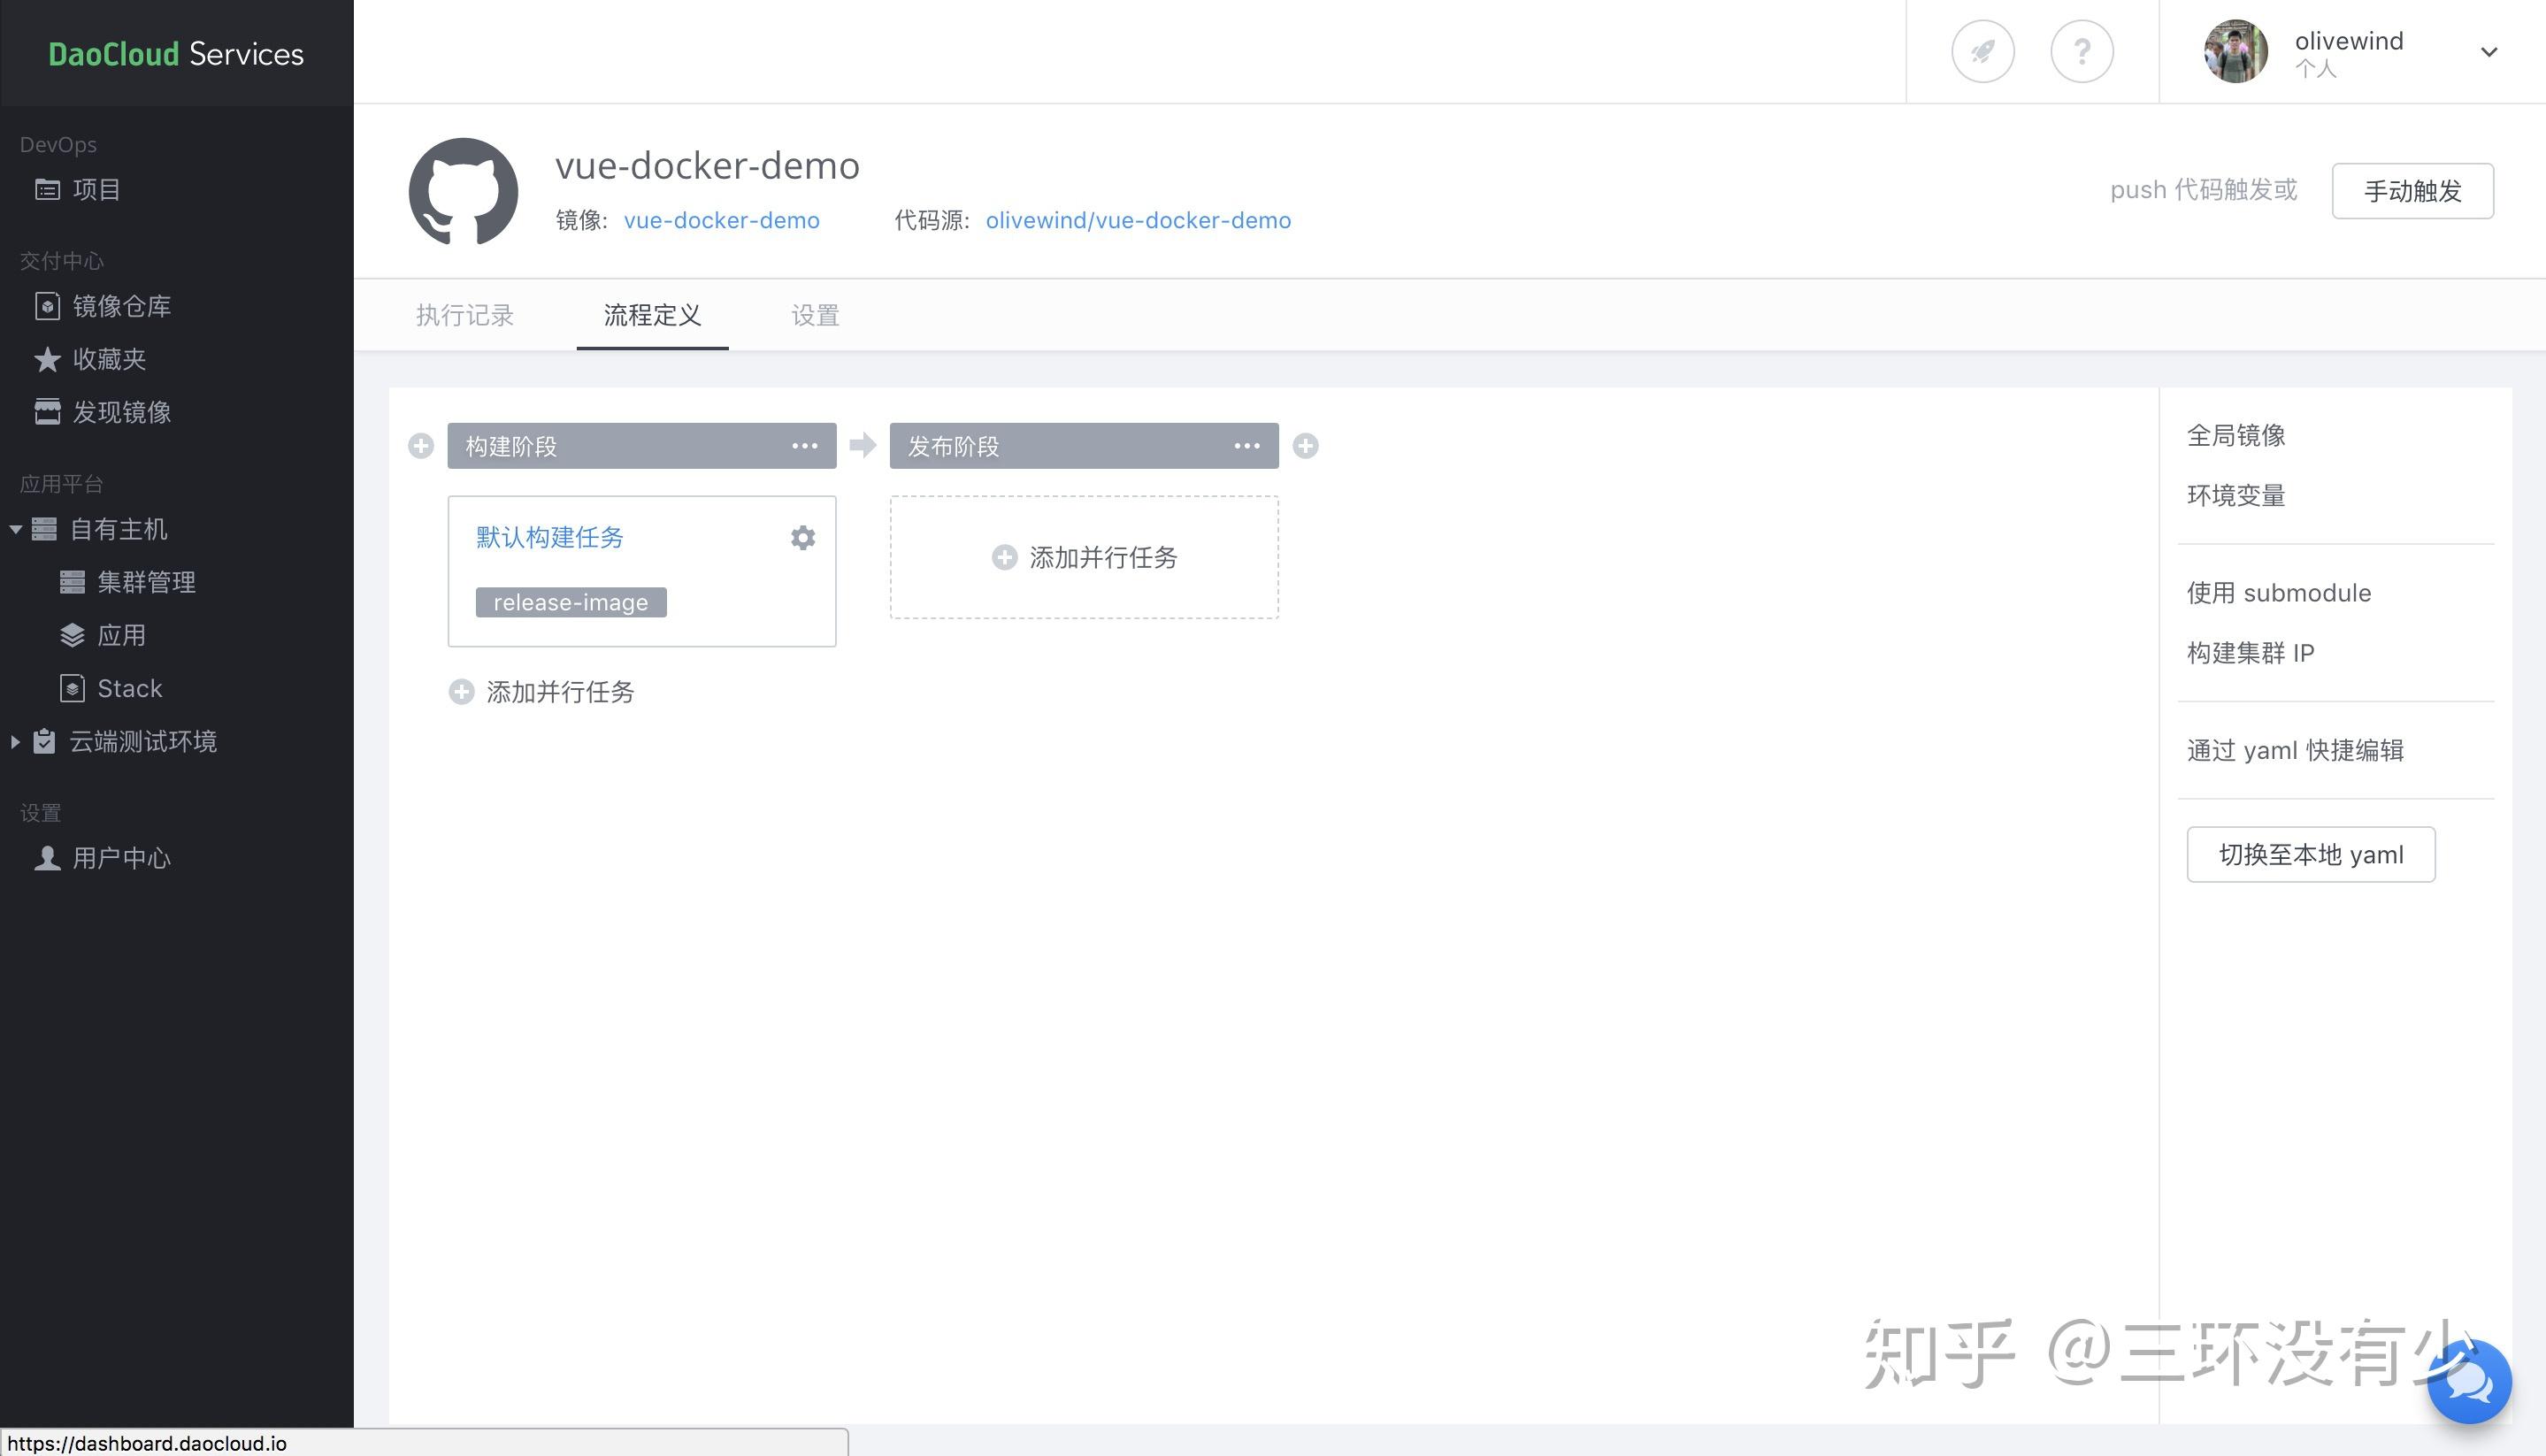This screenshot has width=2546, height=1456.
Task: Click 添加并行任务 in the 发布阶段 box
Action: [1085, 557]
